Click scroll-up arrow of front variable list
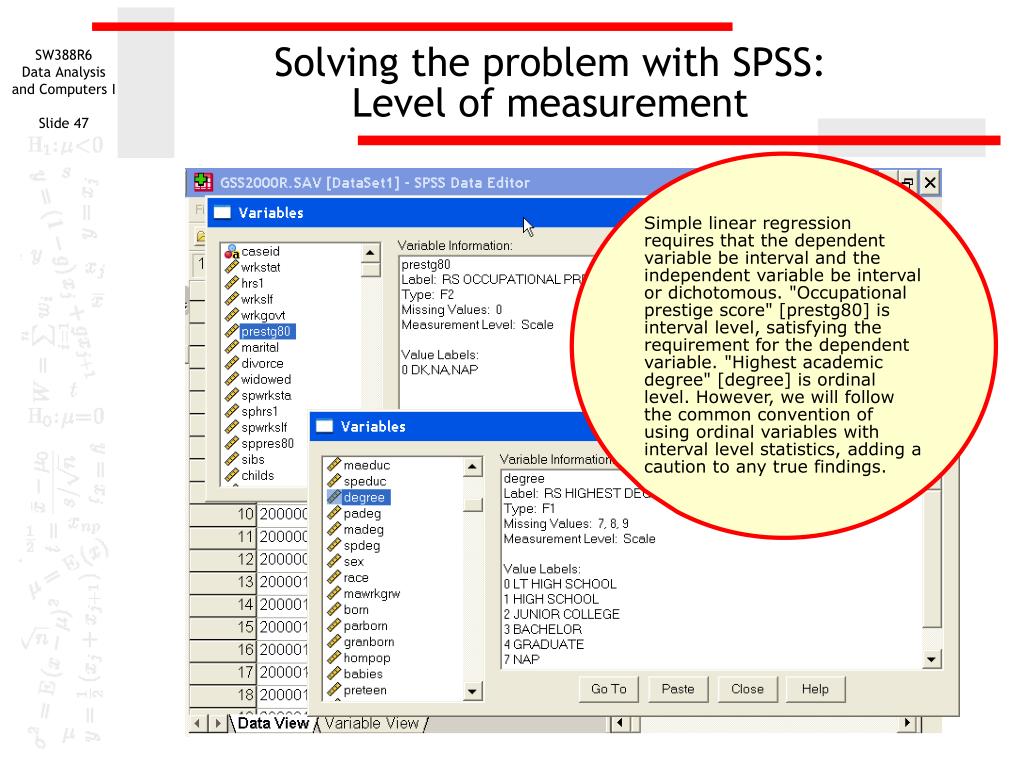This screenshot has height=768, width=1024. [x=473, y=466]
